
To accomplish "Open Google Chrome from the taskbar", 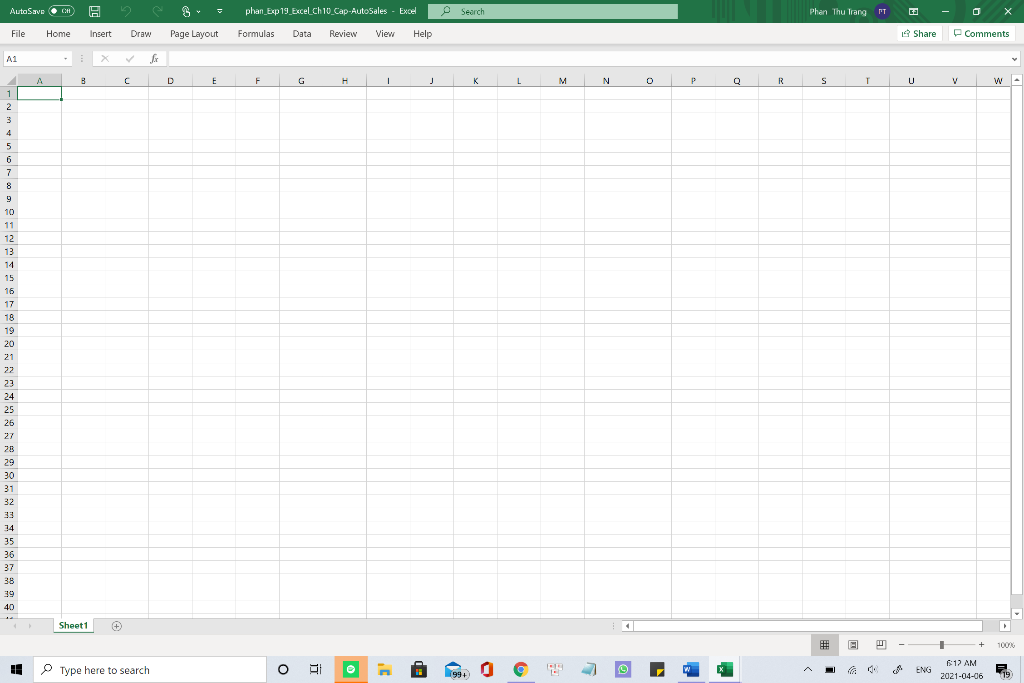I will point(520,669).
